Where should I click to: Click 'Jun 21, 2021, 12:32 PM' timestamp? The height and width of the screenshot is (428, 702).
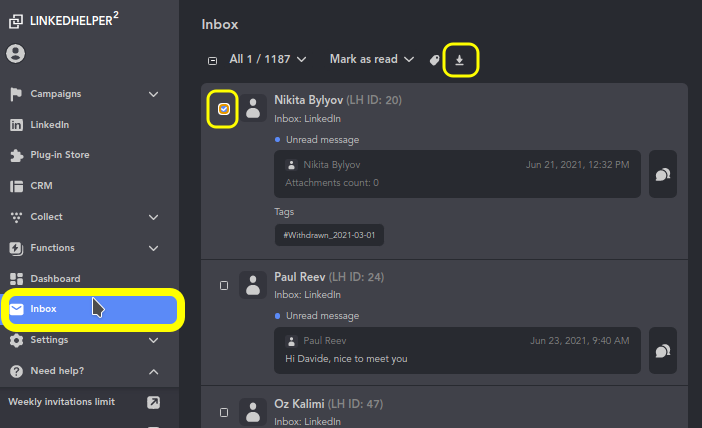click(578, 165)
